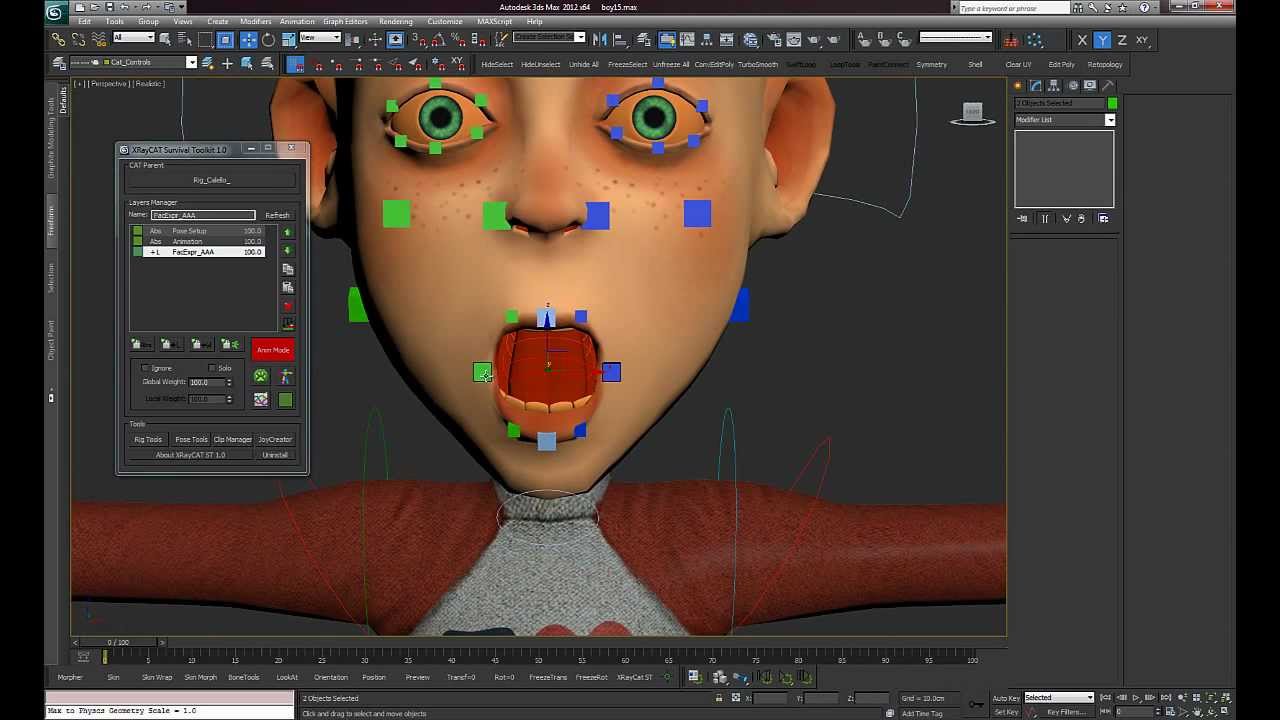Click the Help question mark icon
The image size is (1280, 720).
click(1145, 7)
